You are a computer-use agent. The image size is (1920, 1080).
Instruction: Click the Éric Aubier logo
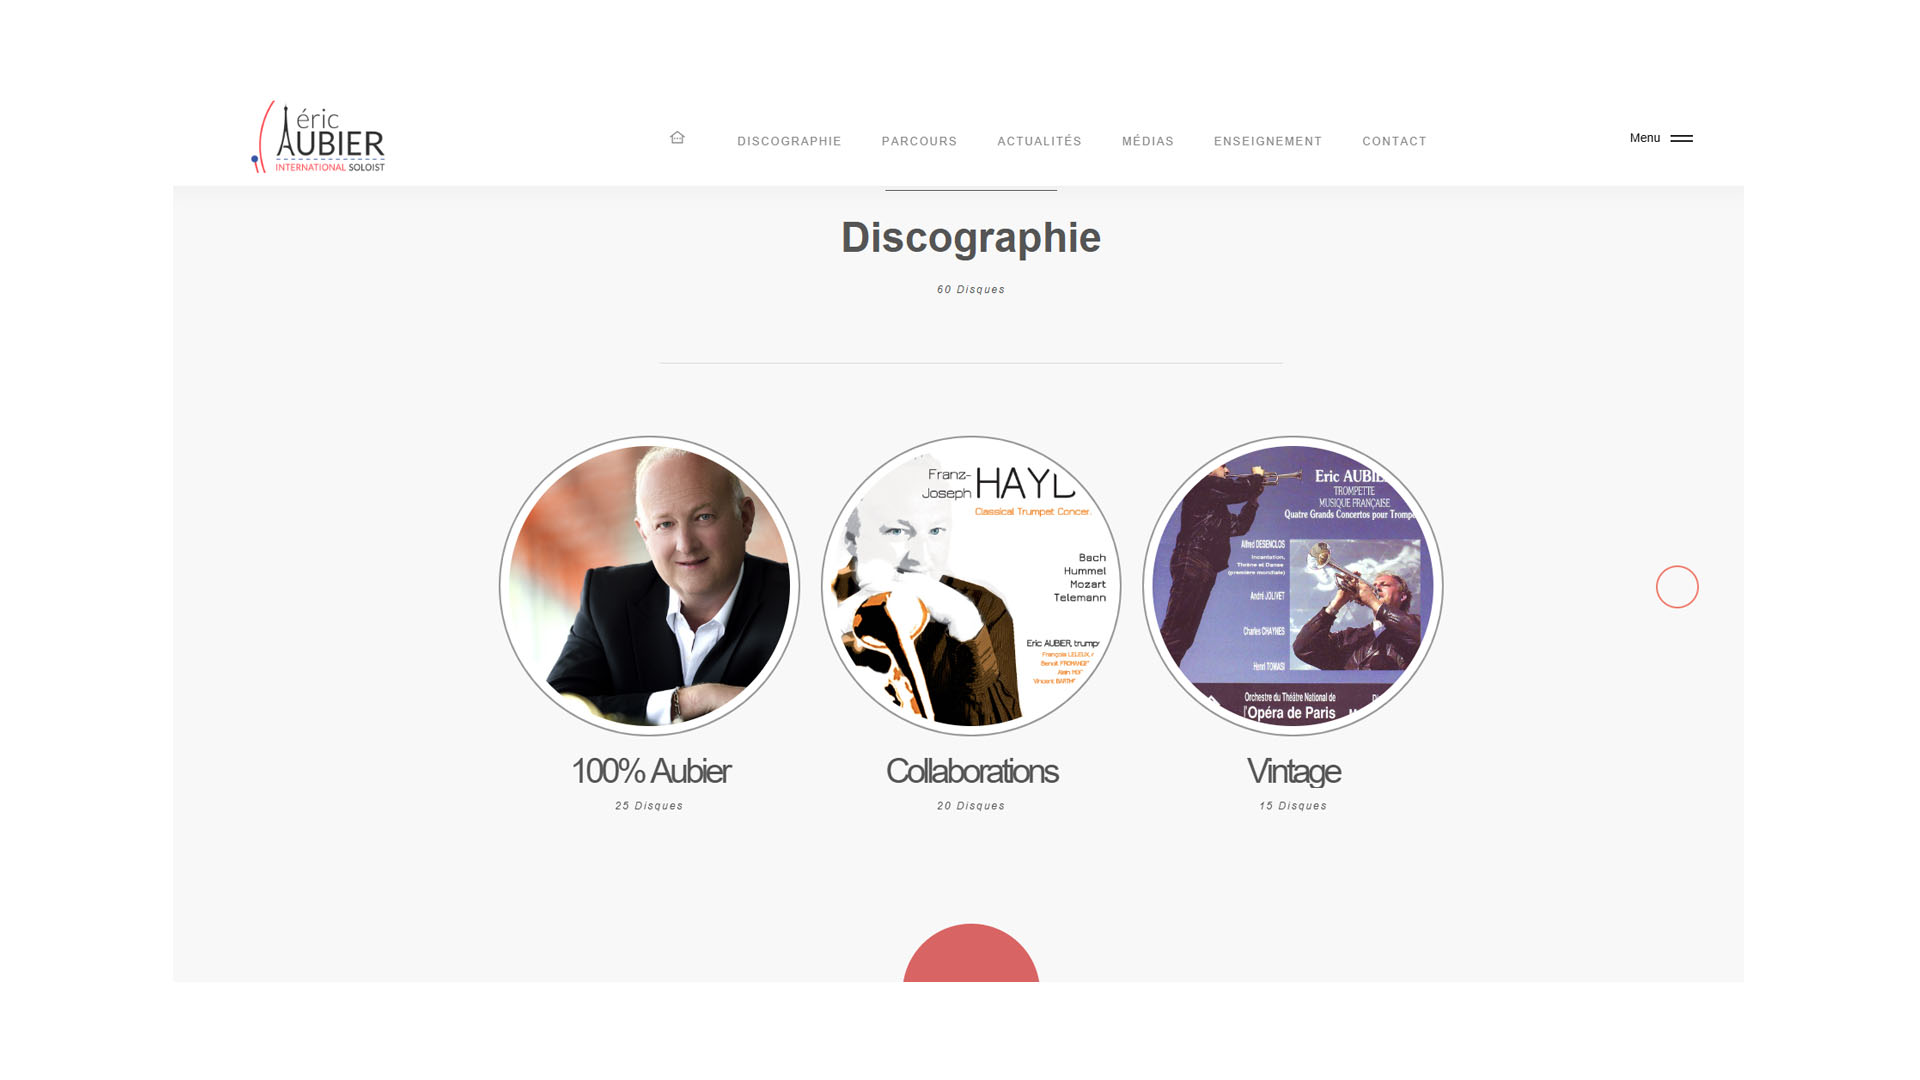[x=318, y=137]
